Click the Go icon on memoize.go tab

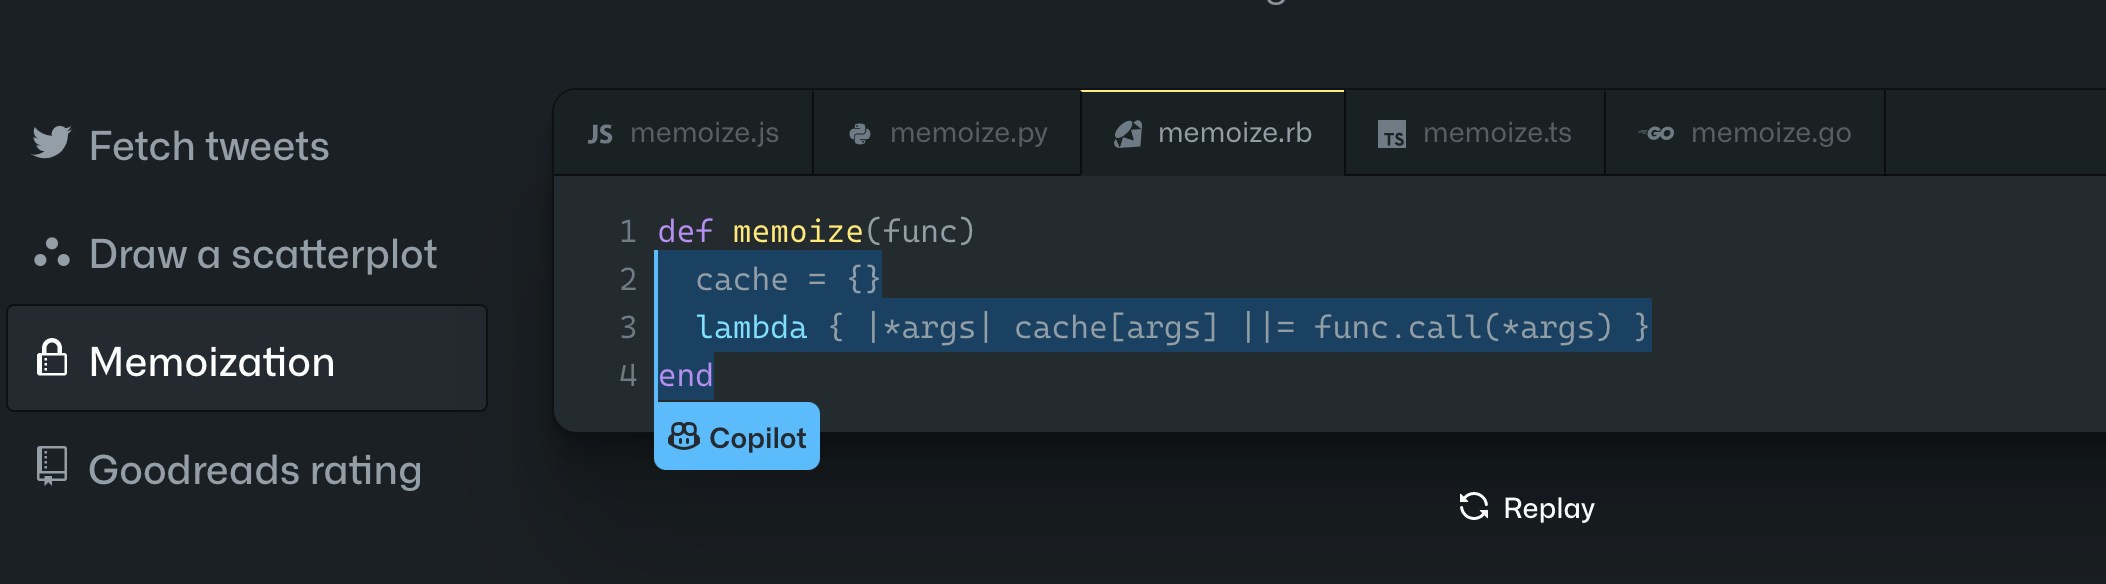1656,133
